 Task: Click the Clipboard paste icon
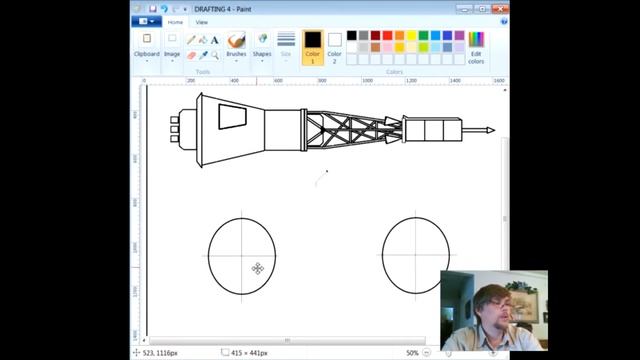[147, 39]
